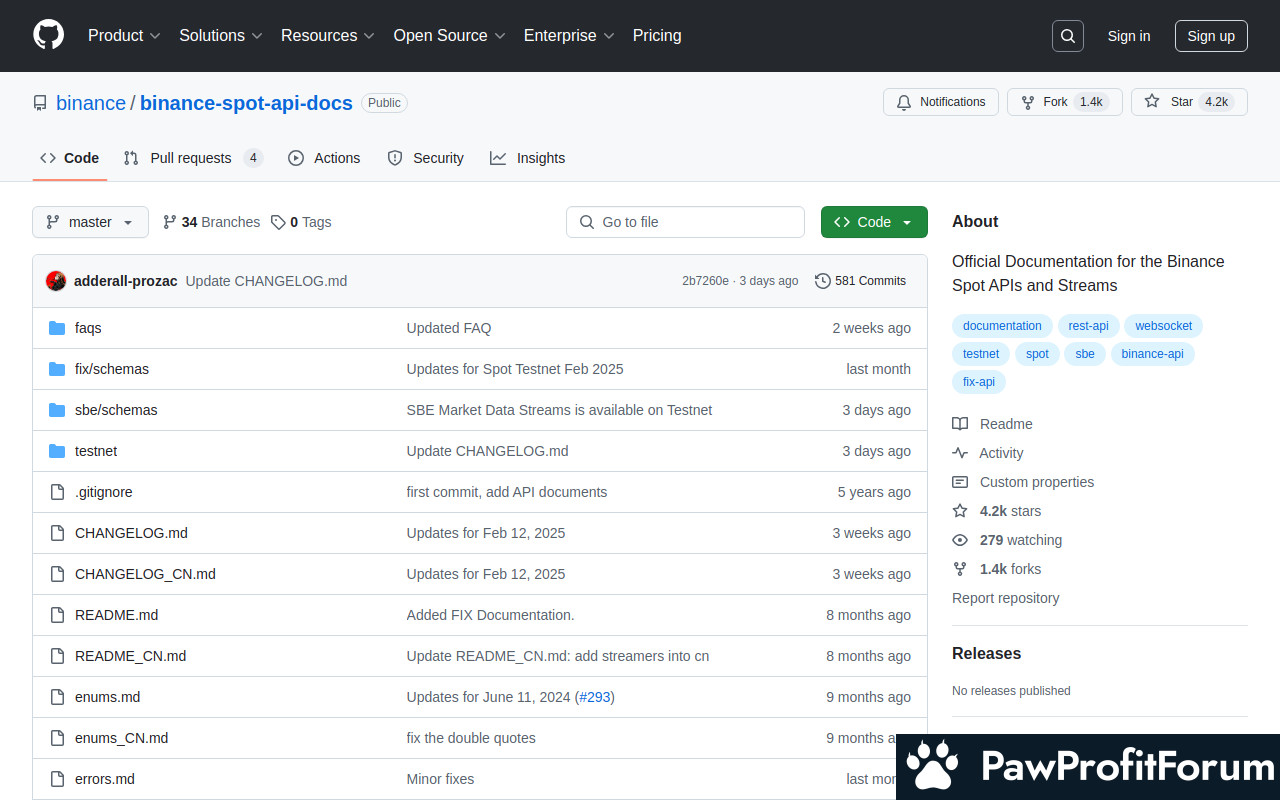1280x800 pixels.
Task: Click the .gitignore file icon
Action: point(57,492)
